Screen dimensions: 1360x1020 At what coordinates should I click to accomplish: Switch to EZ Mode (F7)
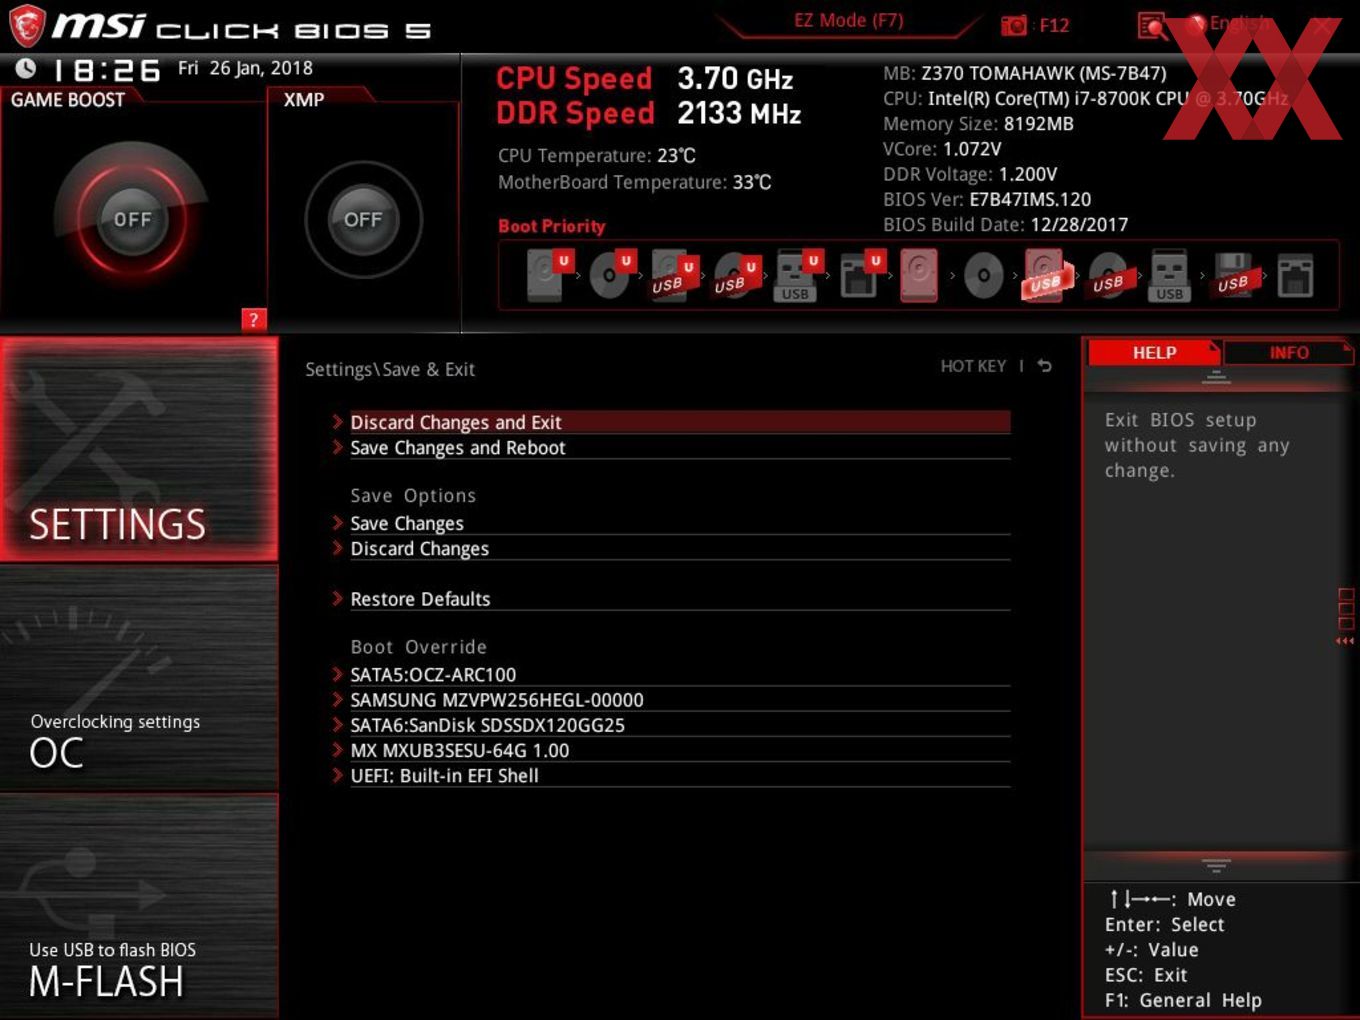click(x=848, y=21)
